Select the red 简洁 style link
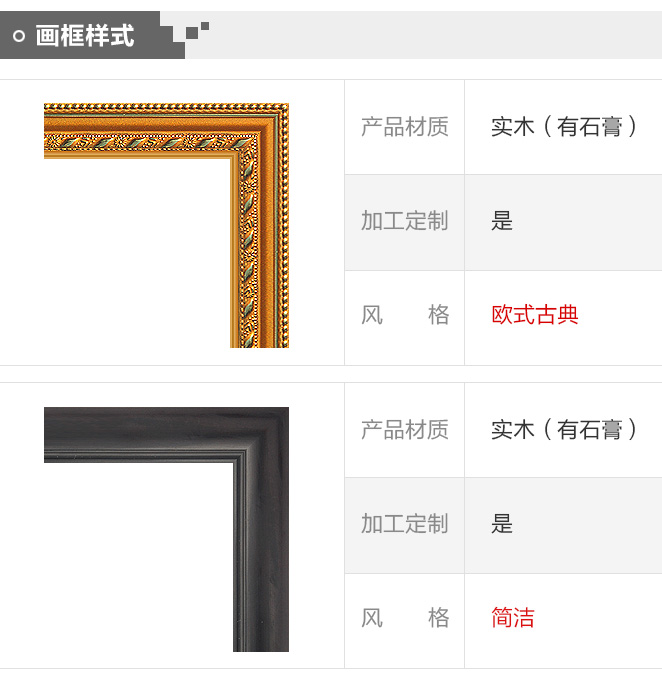Screen dimensions: 662x685 click(x=513, y=618)
